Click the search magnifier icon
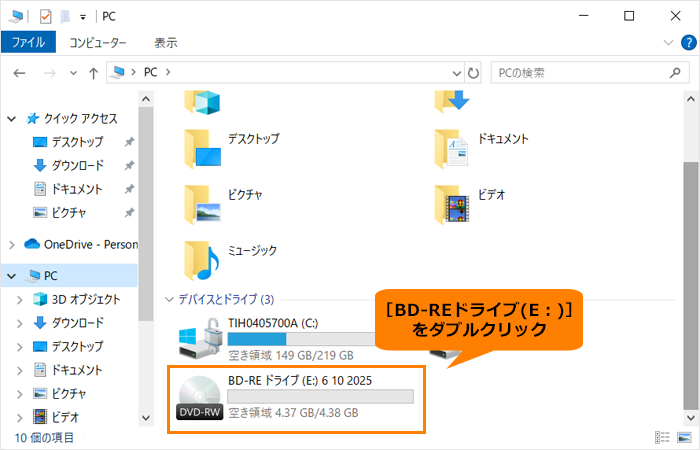 (675, 72)
